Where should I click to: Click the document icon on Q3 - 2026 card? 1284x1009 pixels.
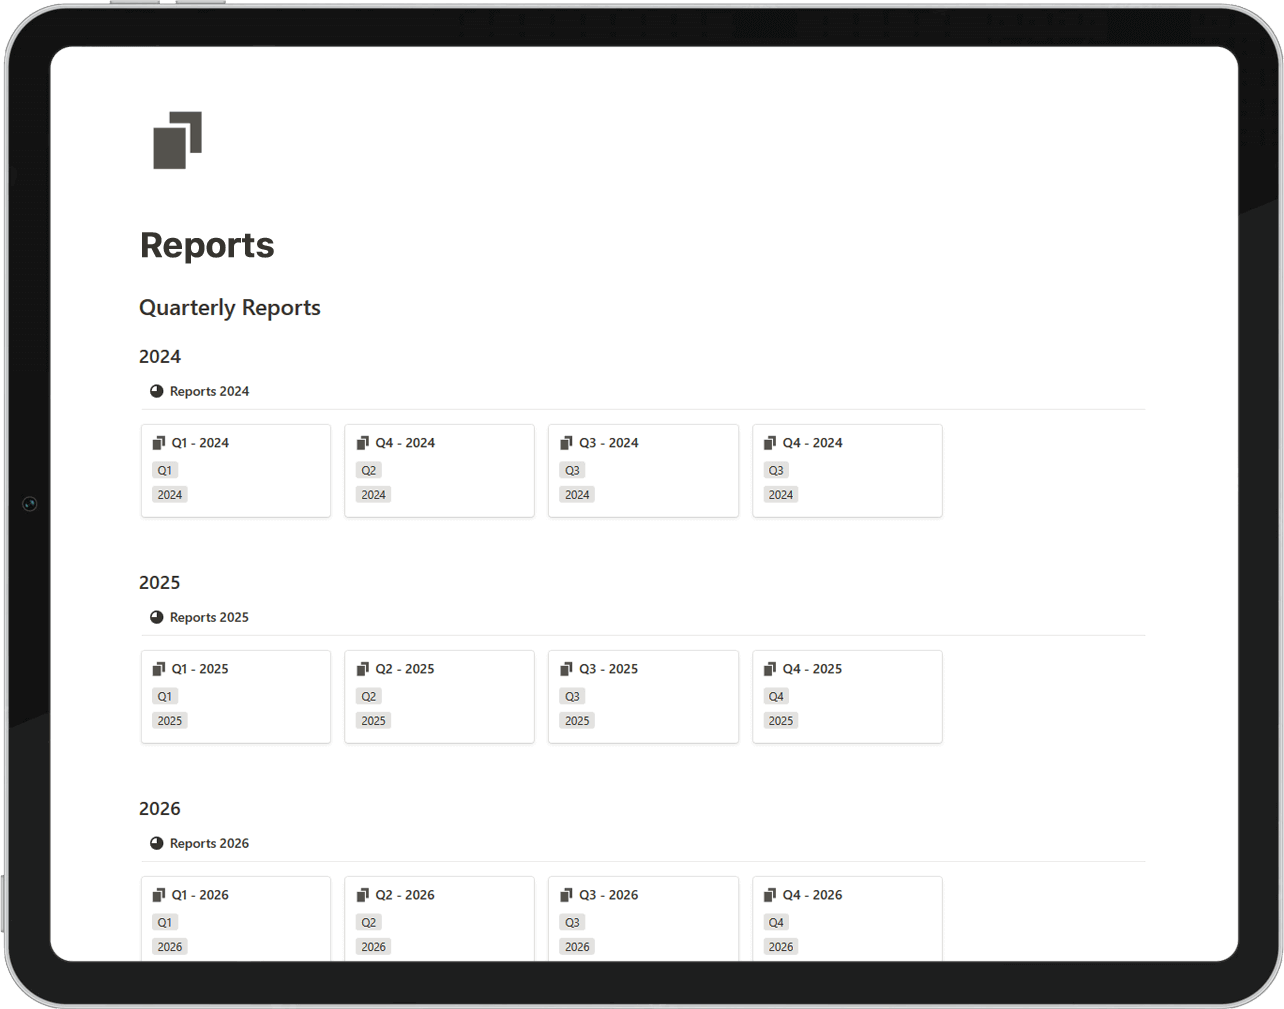[567, 895]
